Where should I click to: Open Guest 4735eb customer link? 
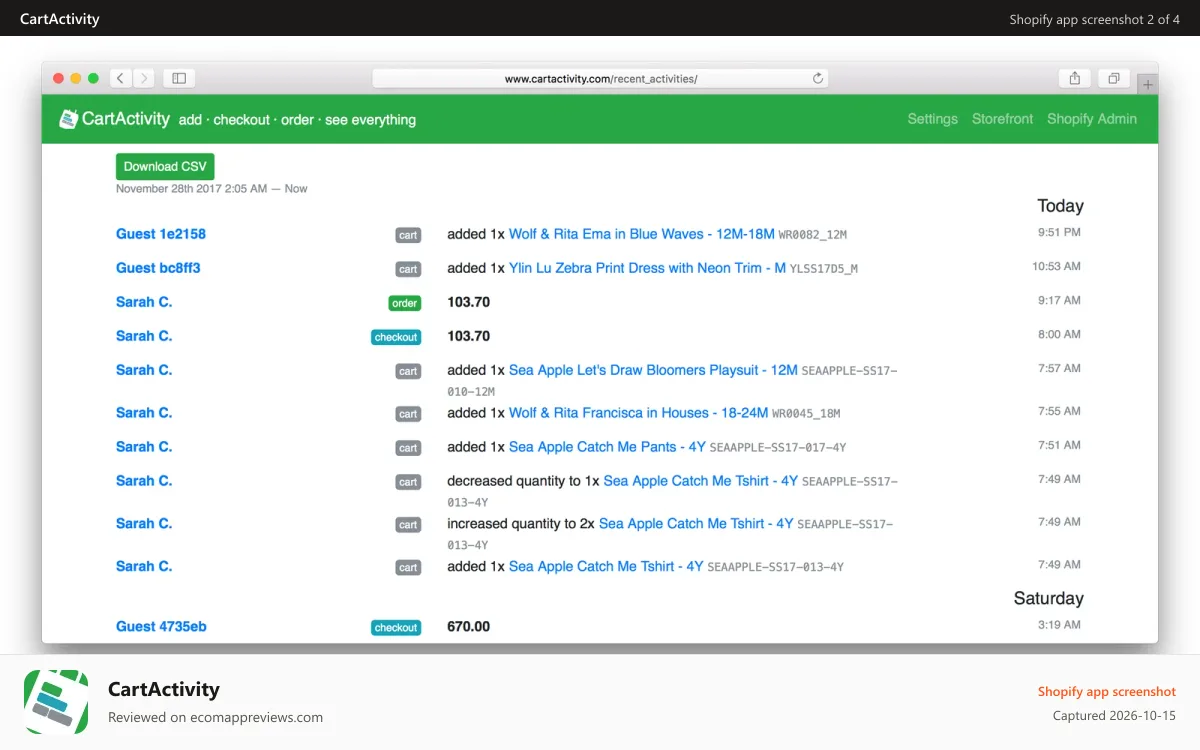[x=161, y=627]
